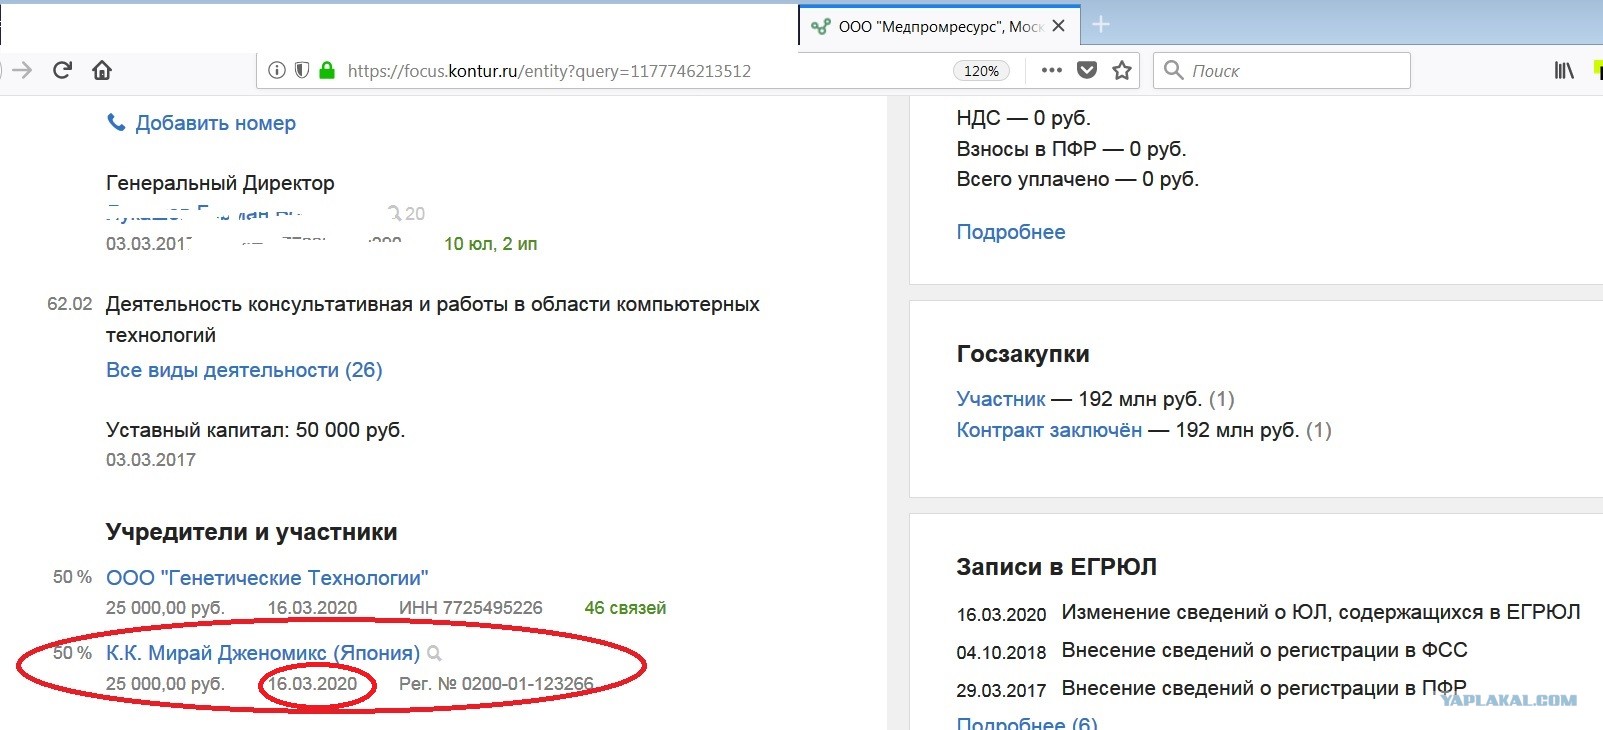This screenshot has height=730, width=1603.
Task: Open Подробнее (6) under Записи в ЕГРЮЛ
Action: (x=1027, y=723)
